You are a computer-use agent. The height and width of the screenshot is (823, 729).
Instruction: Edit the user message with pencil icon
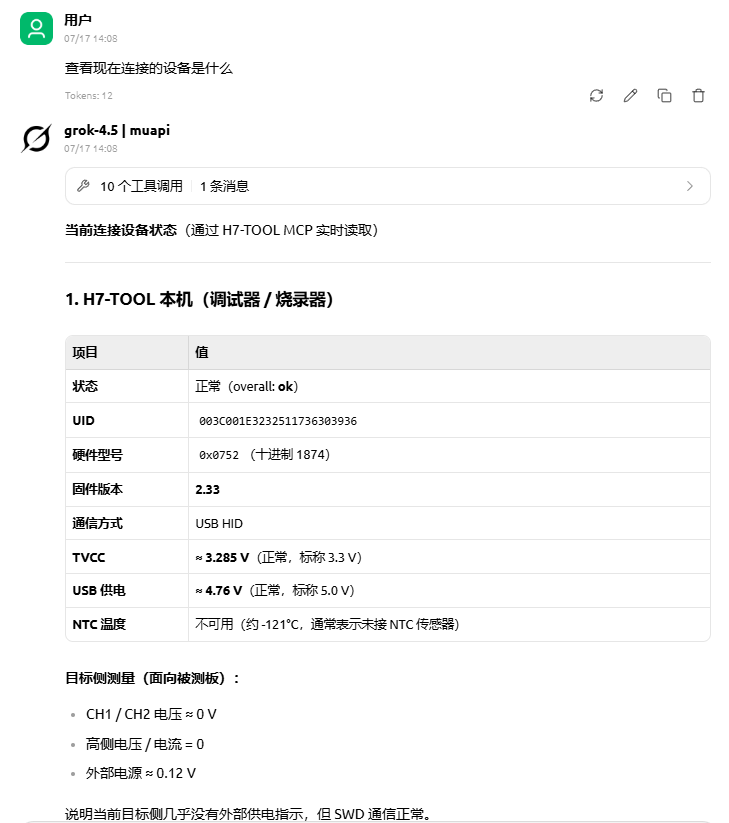click(630, 96)
